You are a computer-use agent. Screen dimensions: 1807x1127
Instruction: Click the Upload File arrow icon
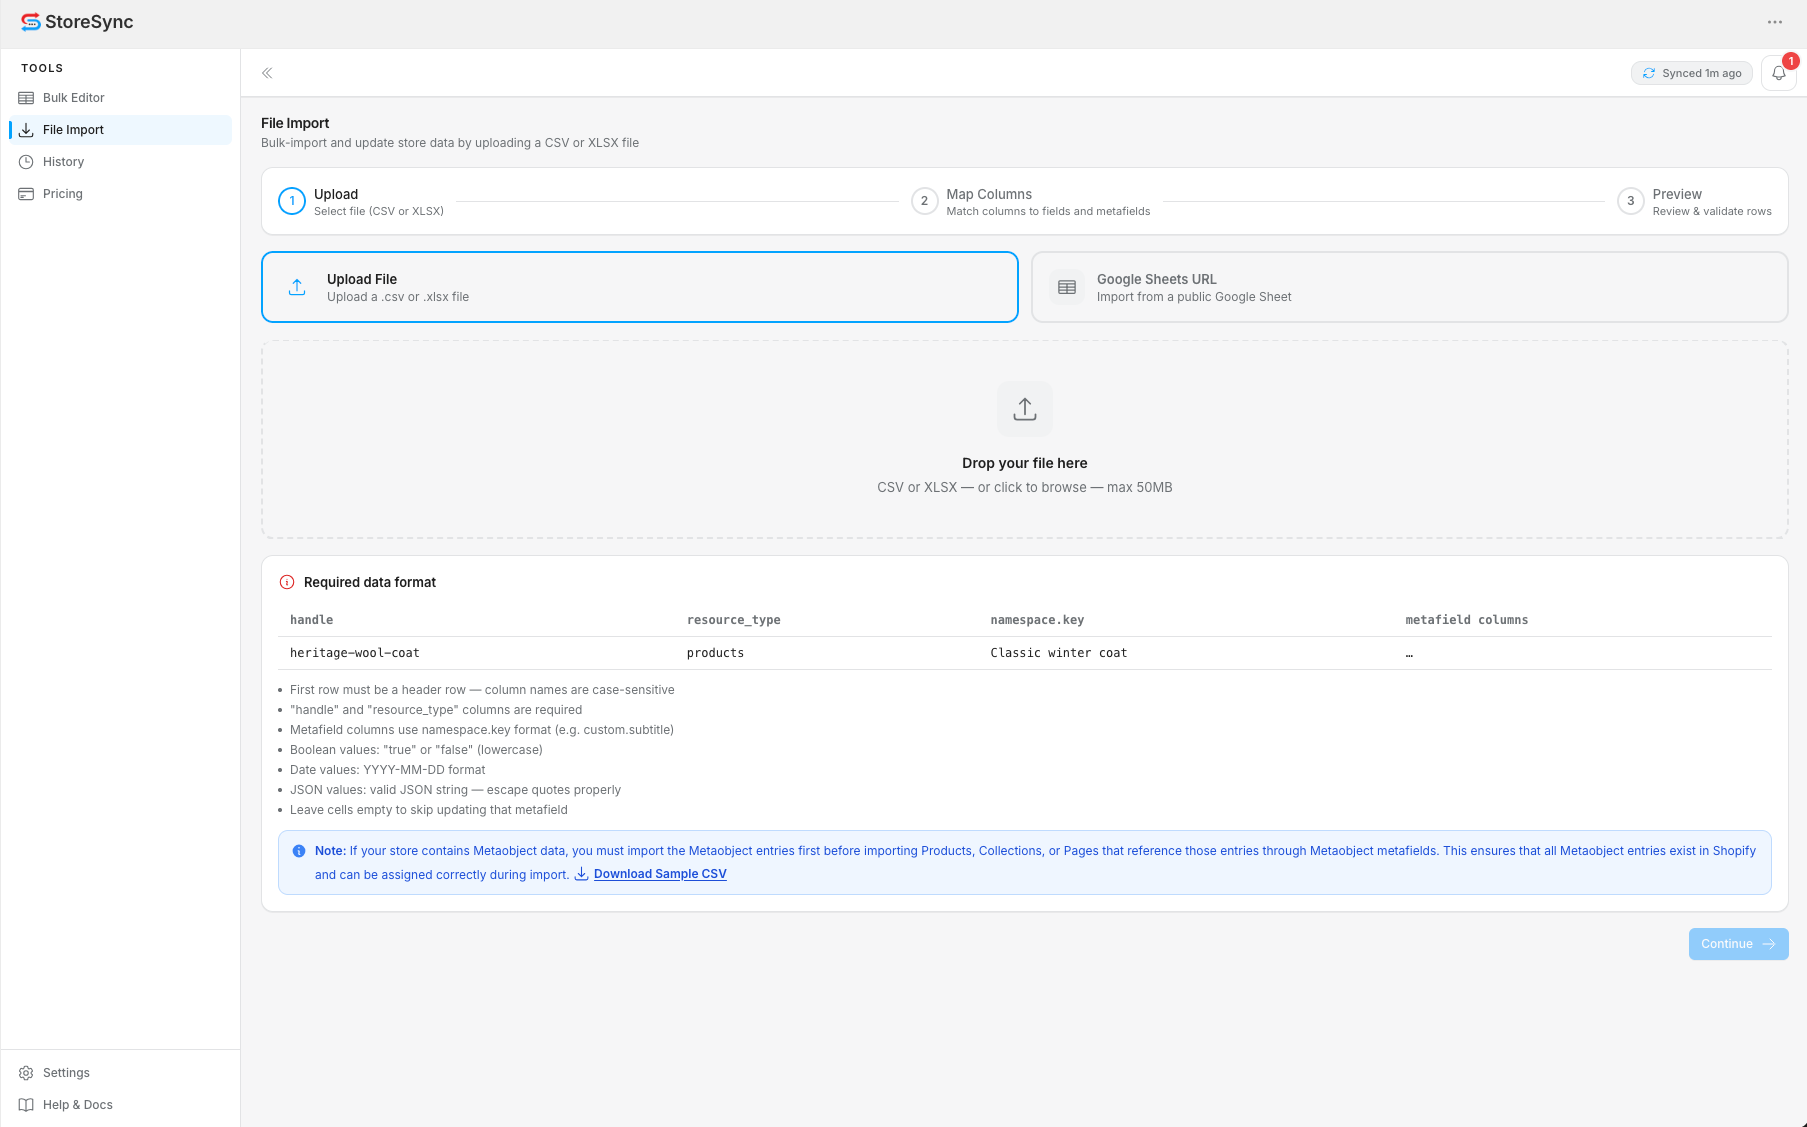click(x=297, y=287)
